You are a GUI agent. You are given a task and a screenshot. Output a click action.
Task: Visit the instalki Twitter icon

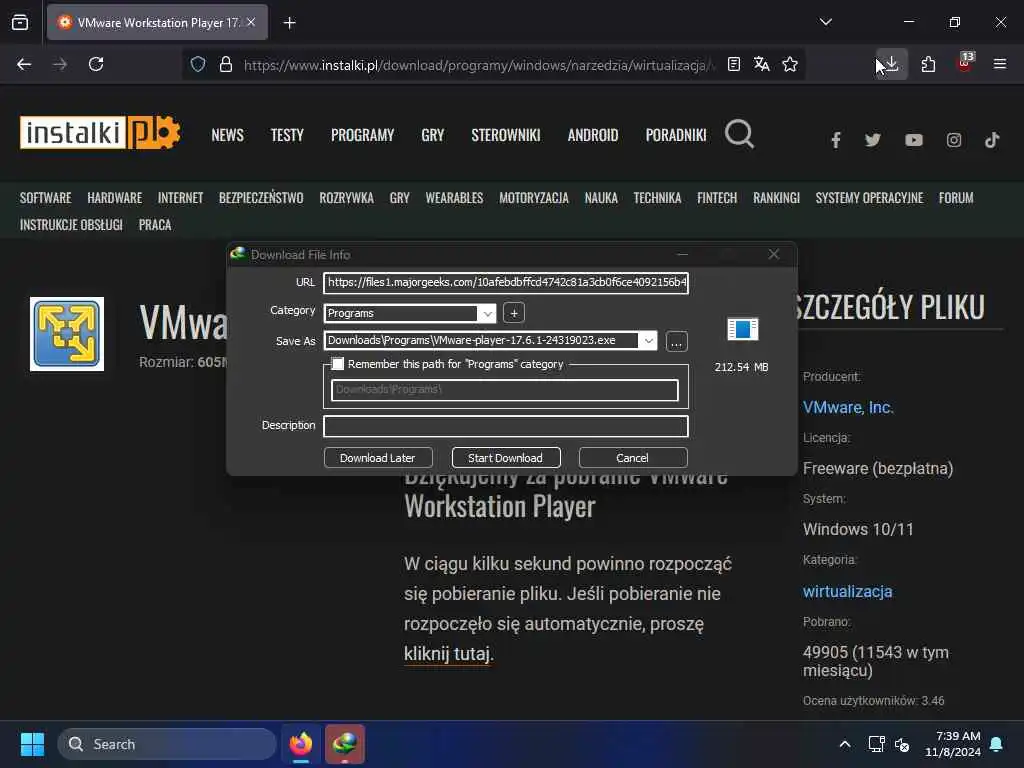(872, 140)
